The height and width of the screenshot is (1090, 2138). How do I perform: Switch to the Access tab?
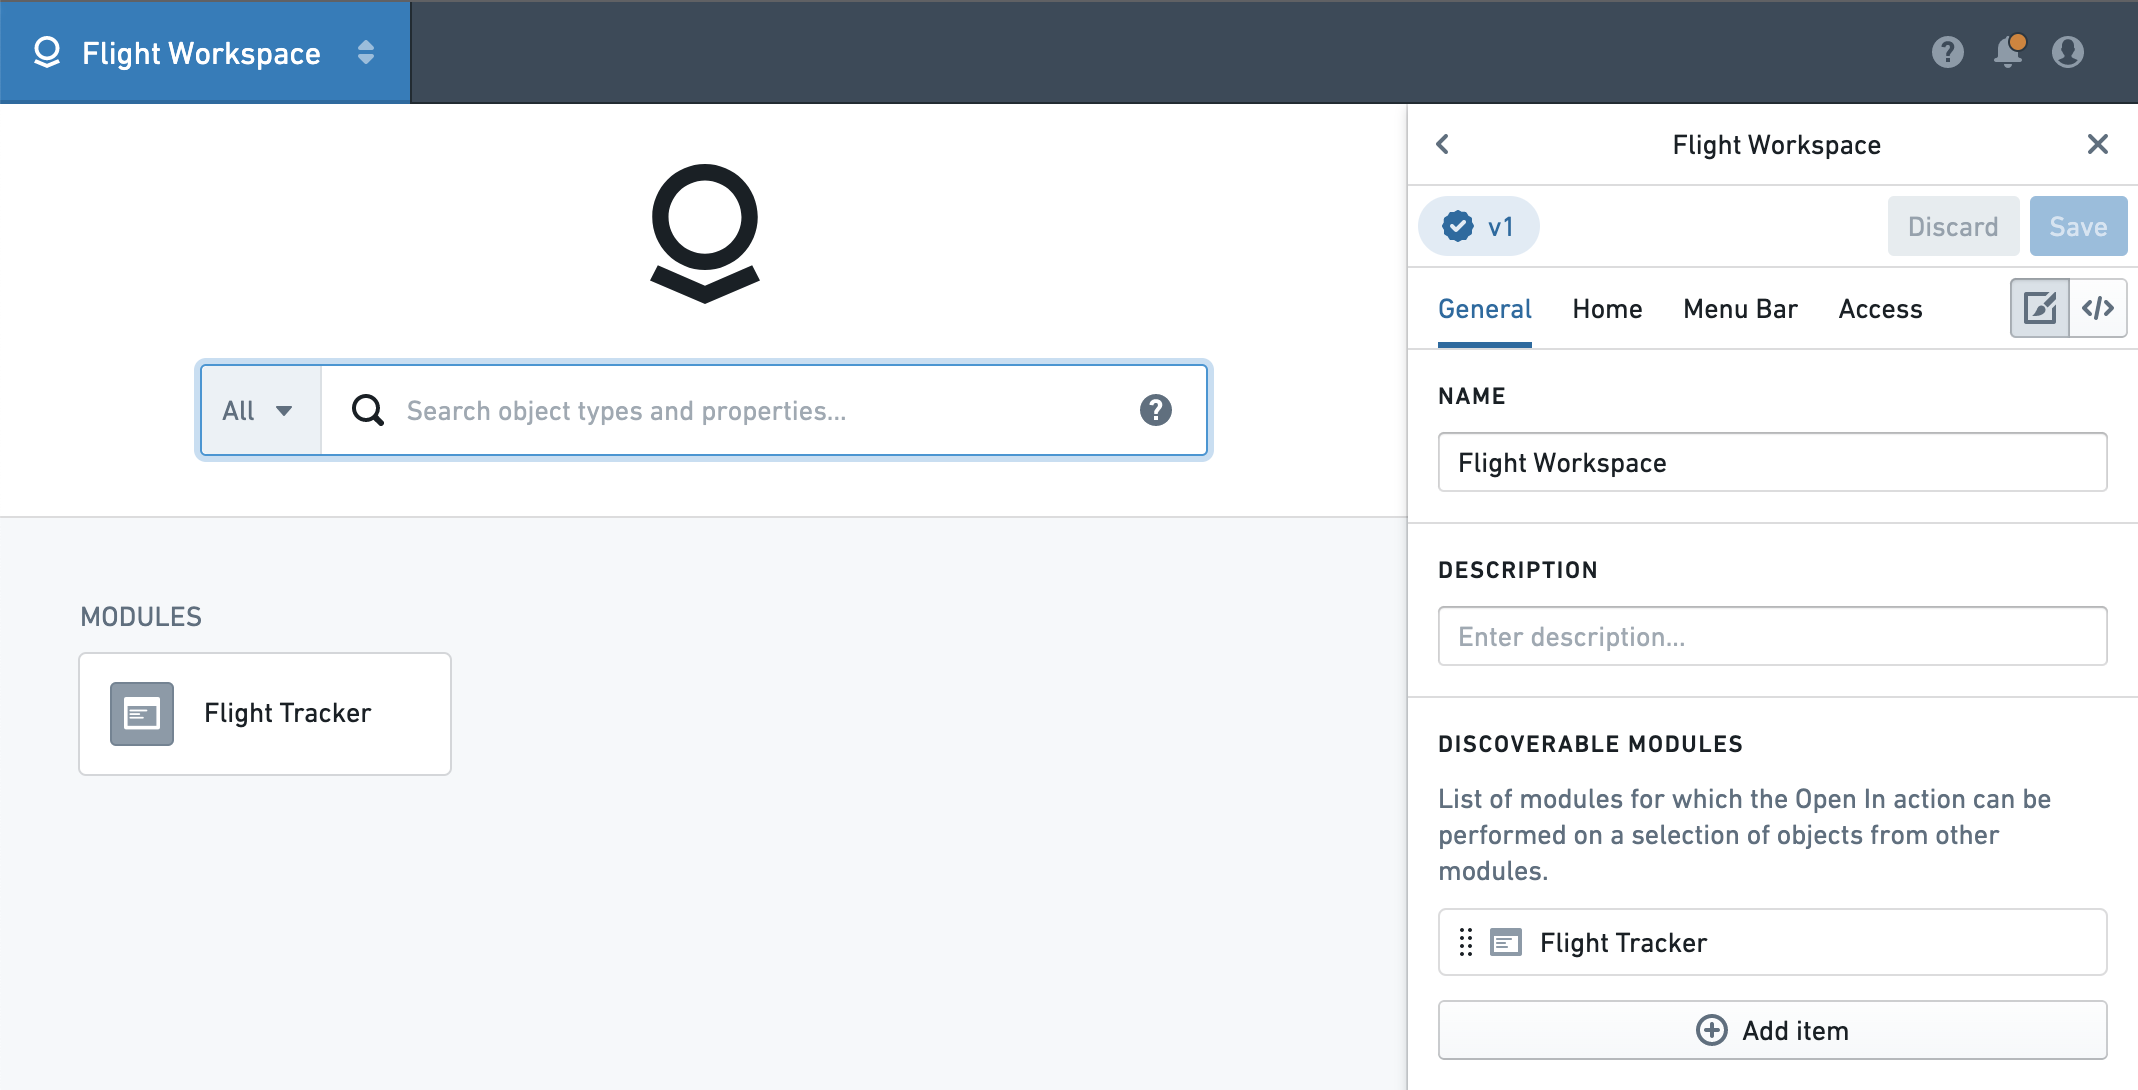pos(1880,309)
